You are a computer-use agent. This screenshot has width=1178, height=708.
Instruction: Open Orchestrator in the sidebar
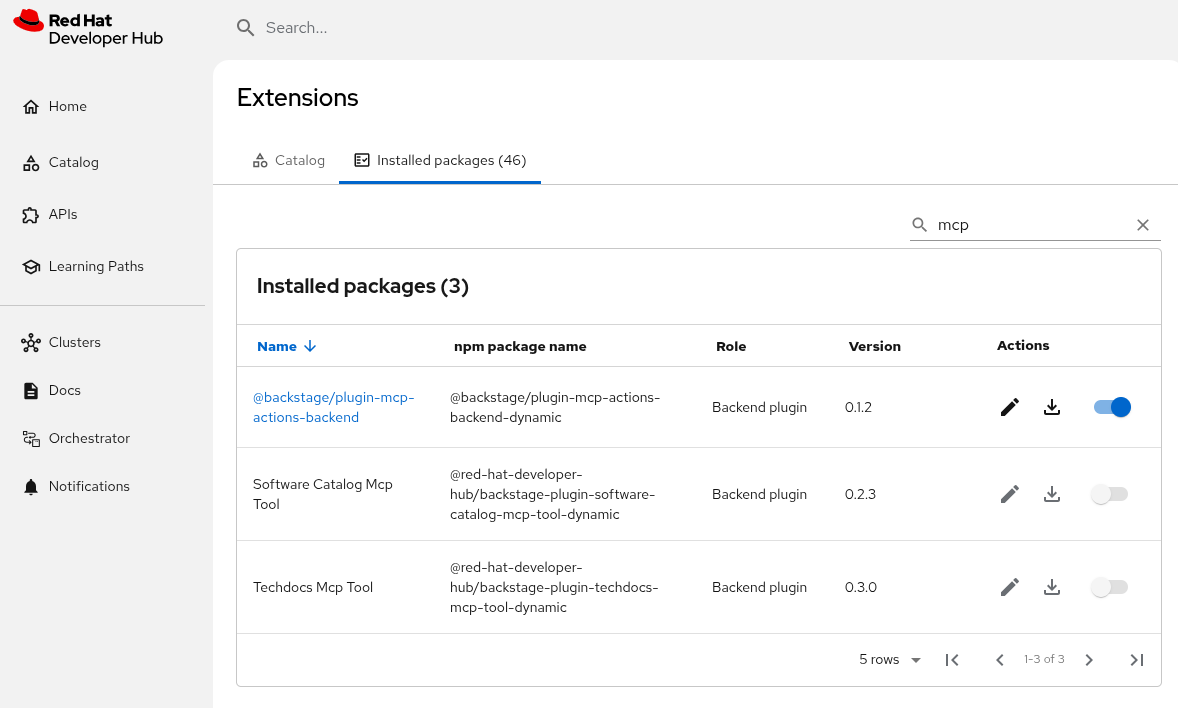pos(89,438)
